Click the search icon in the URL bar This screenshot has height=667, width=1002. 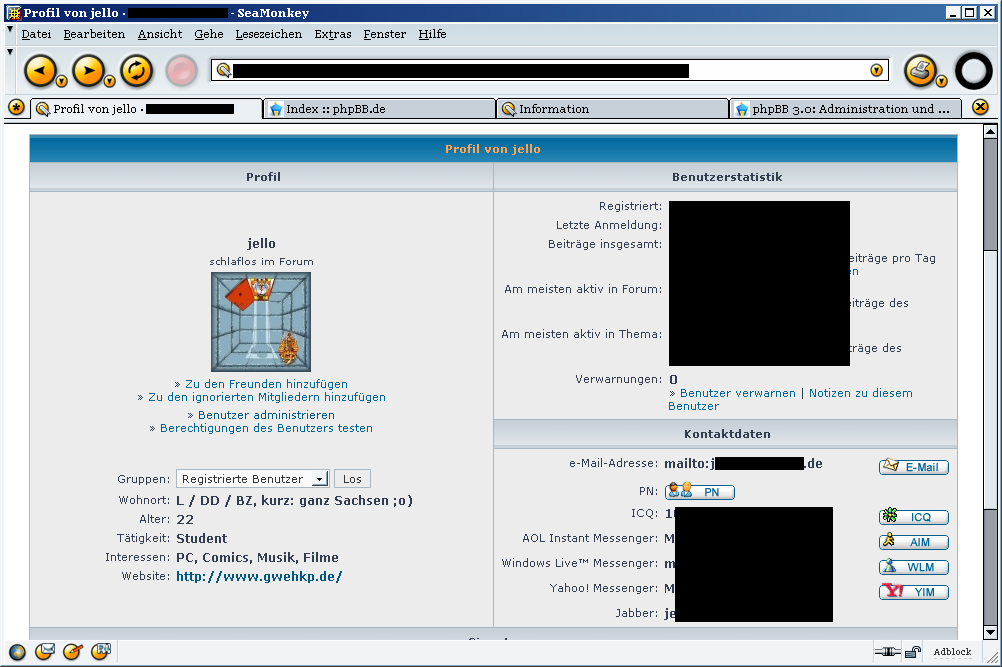pos(223,70)
